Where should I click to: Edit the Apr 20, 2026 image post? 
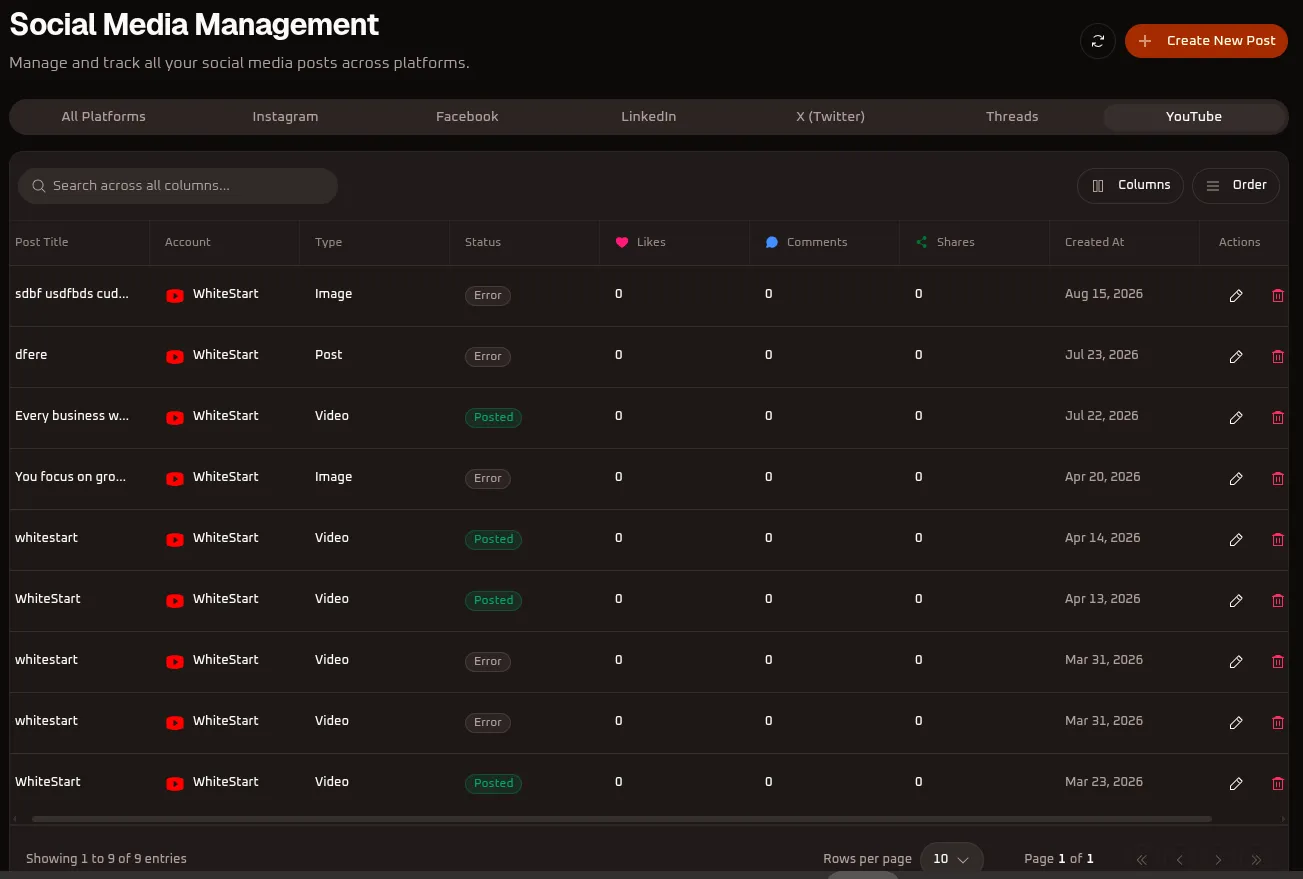(1236, 479)
